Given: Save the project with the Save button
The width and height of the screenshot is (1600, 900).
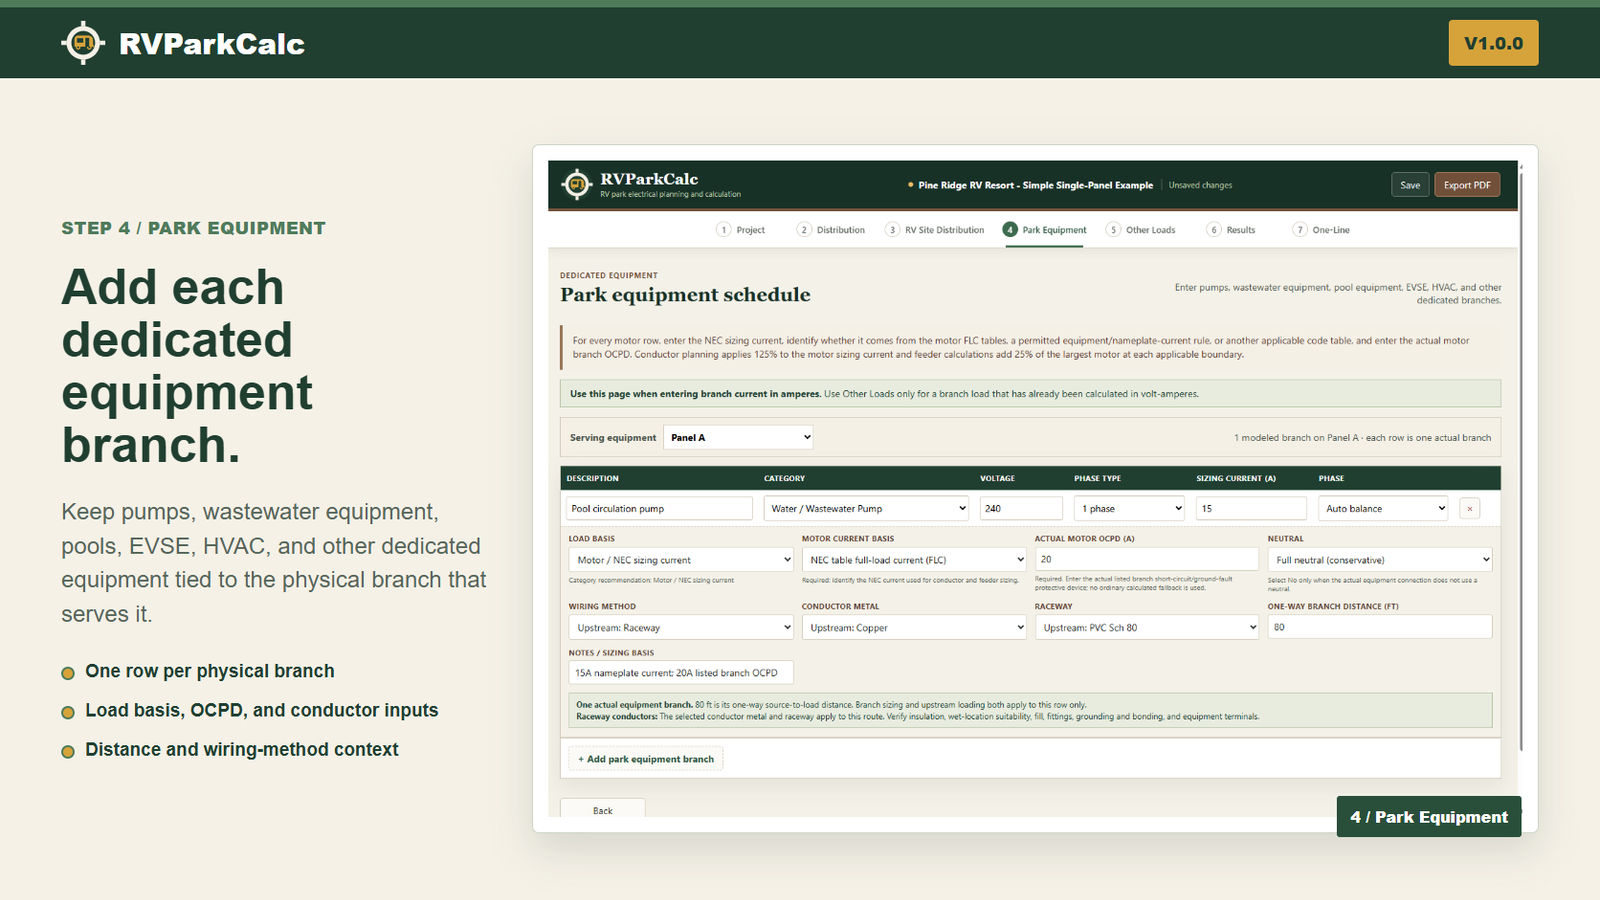Looking at the screenshot, I should [1410, 185].
